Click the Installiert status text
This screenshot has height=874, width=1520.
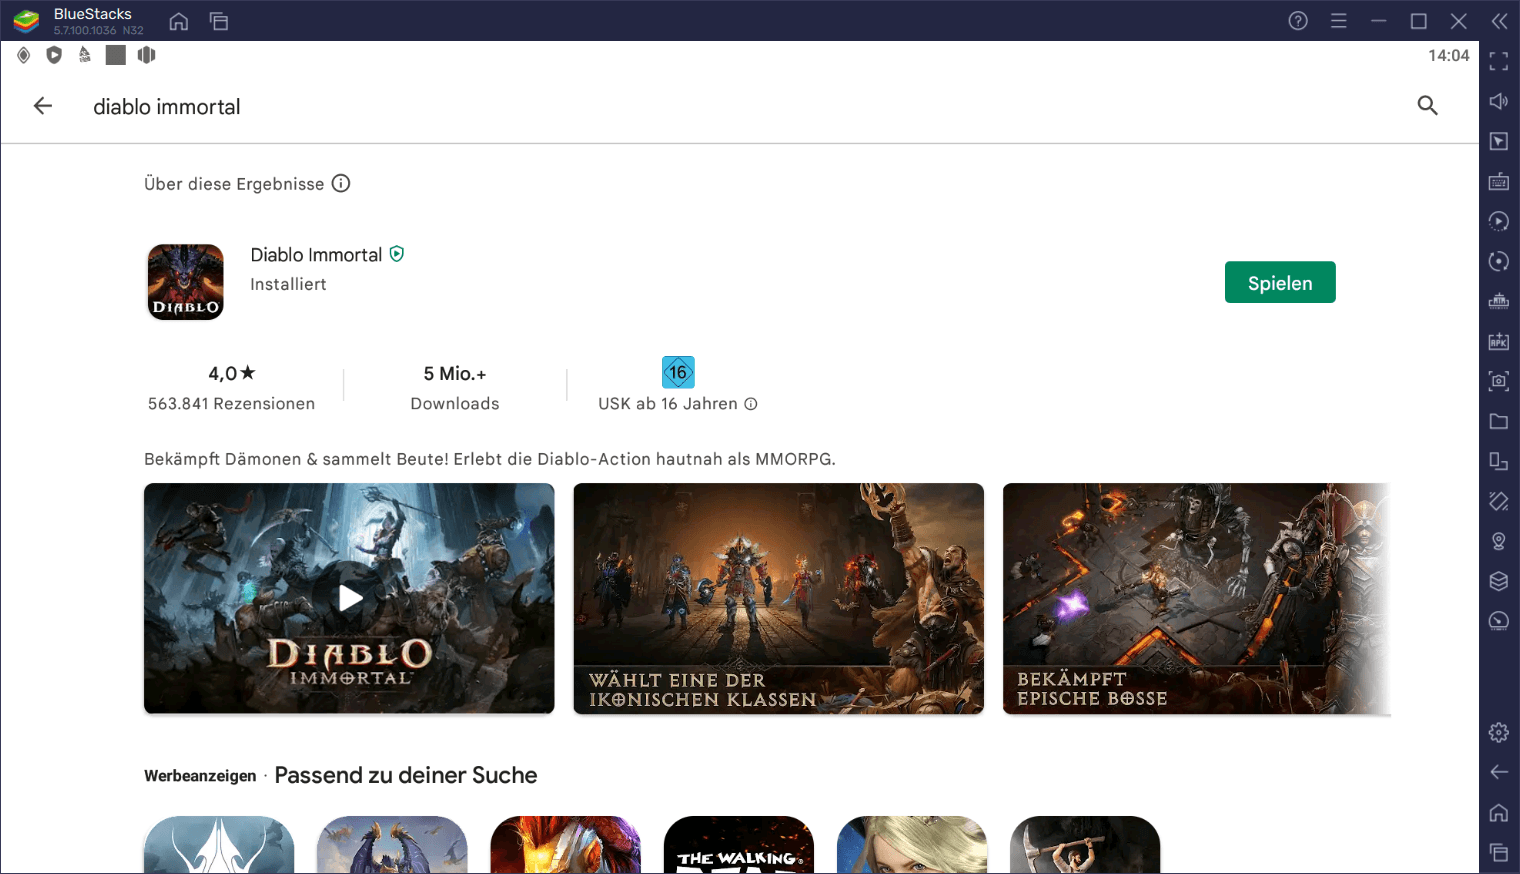point(288,284)
